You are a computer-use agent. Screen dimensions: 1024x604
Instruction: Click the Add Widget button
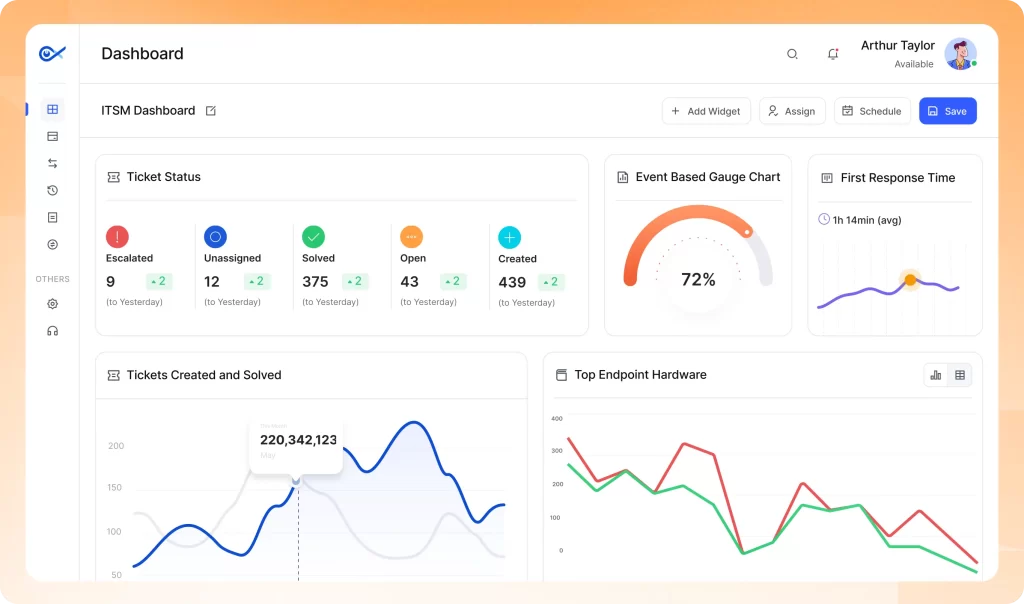point(706,111)
